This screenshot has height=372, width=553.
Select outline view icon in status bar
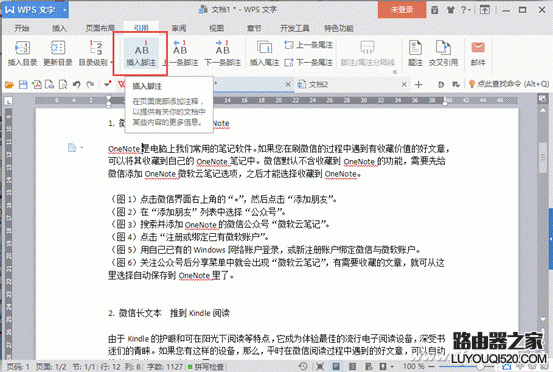352,367
